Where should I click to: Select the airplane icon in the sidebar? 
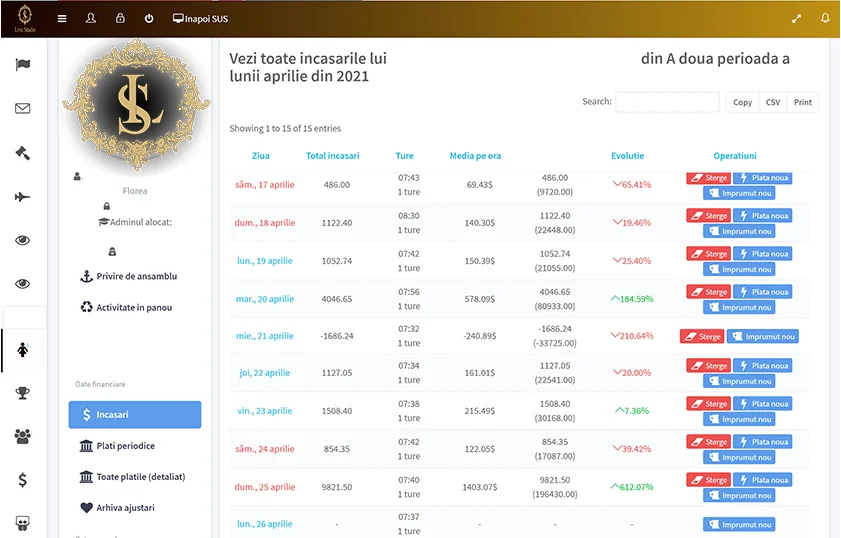tap(23, 197)
